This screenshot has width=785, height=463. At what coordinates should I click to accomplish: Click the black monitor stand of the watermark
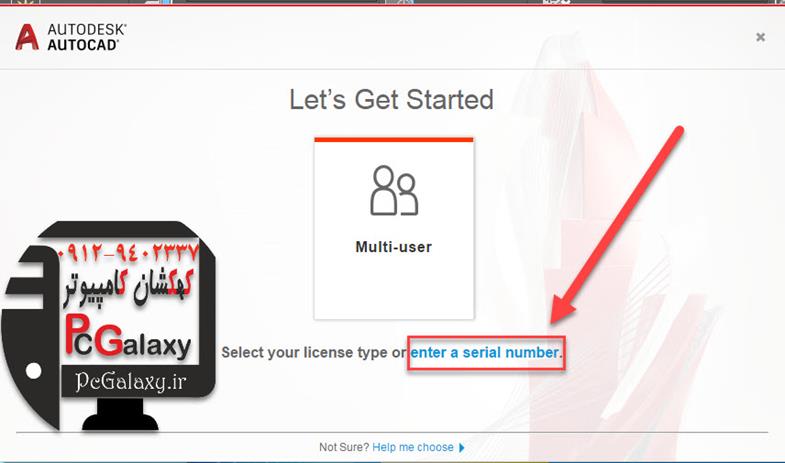[x=120, y=414]
